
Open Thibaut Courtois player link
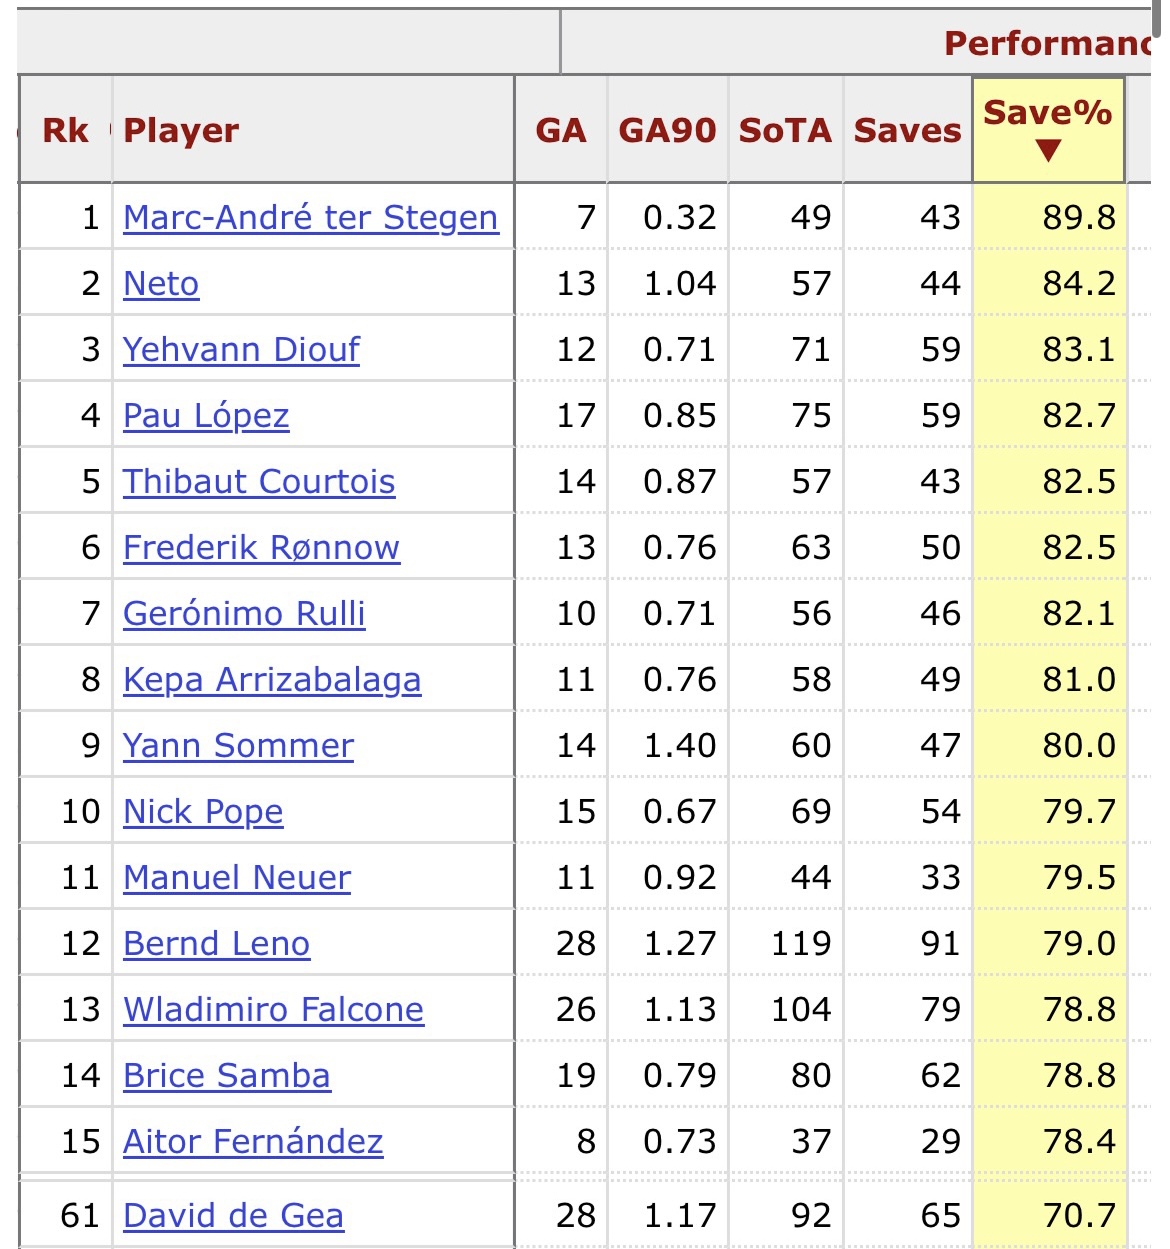pos(259,481)
